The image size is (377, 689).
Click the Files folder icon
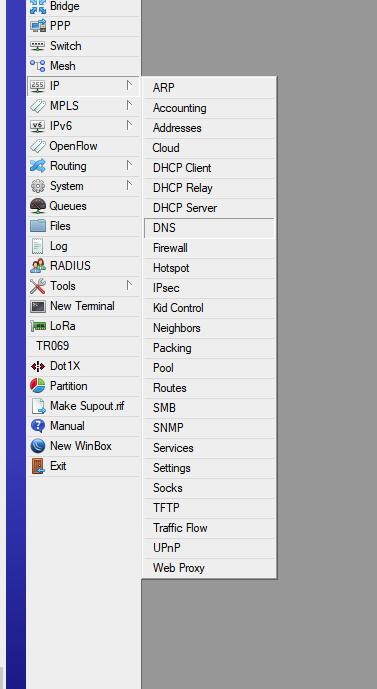[x=38, y=226]
